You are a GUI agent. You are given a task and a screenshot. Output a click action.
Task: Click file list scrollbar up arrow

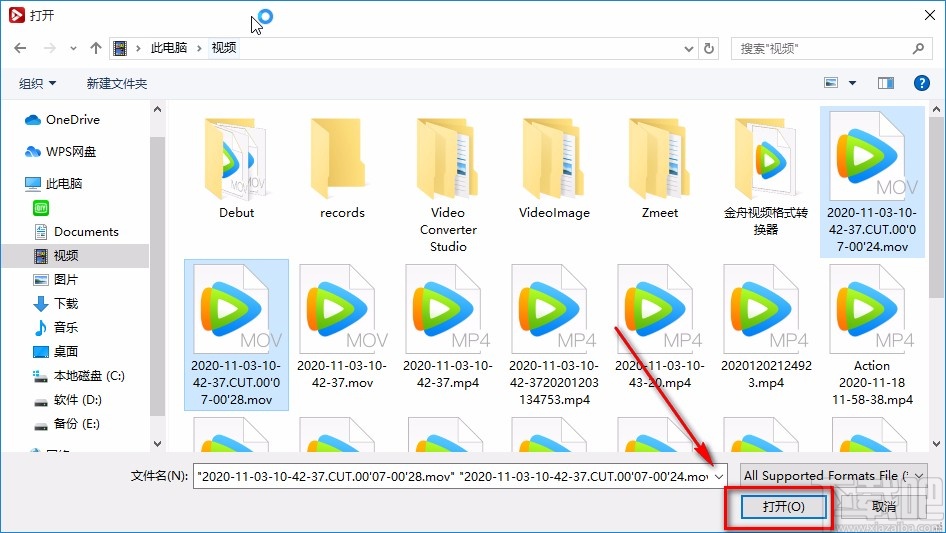tap(936, 110)
